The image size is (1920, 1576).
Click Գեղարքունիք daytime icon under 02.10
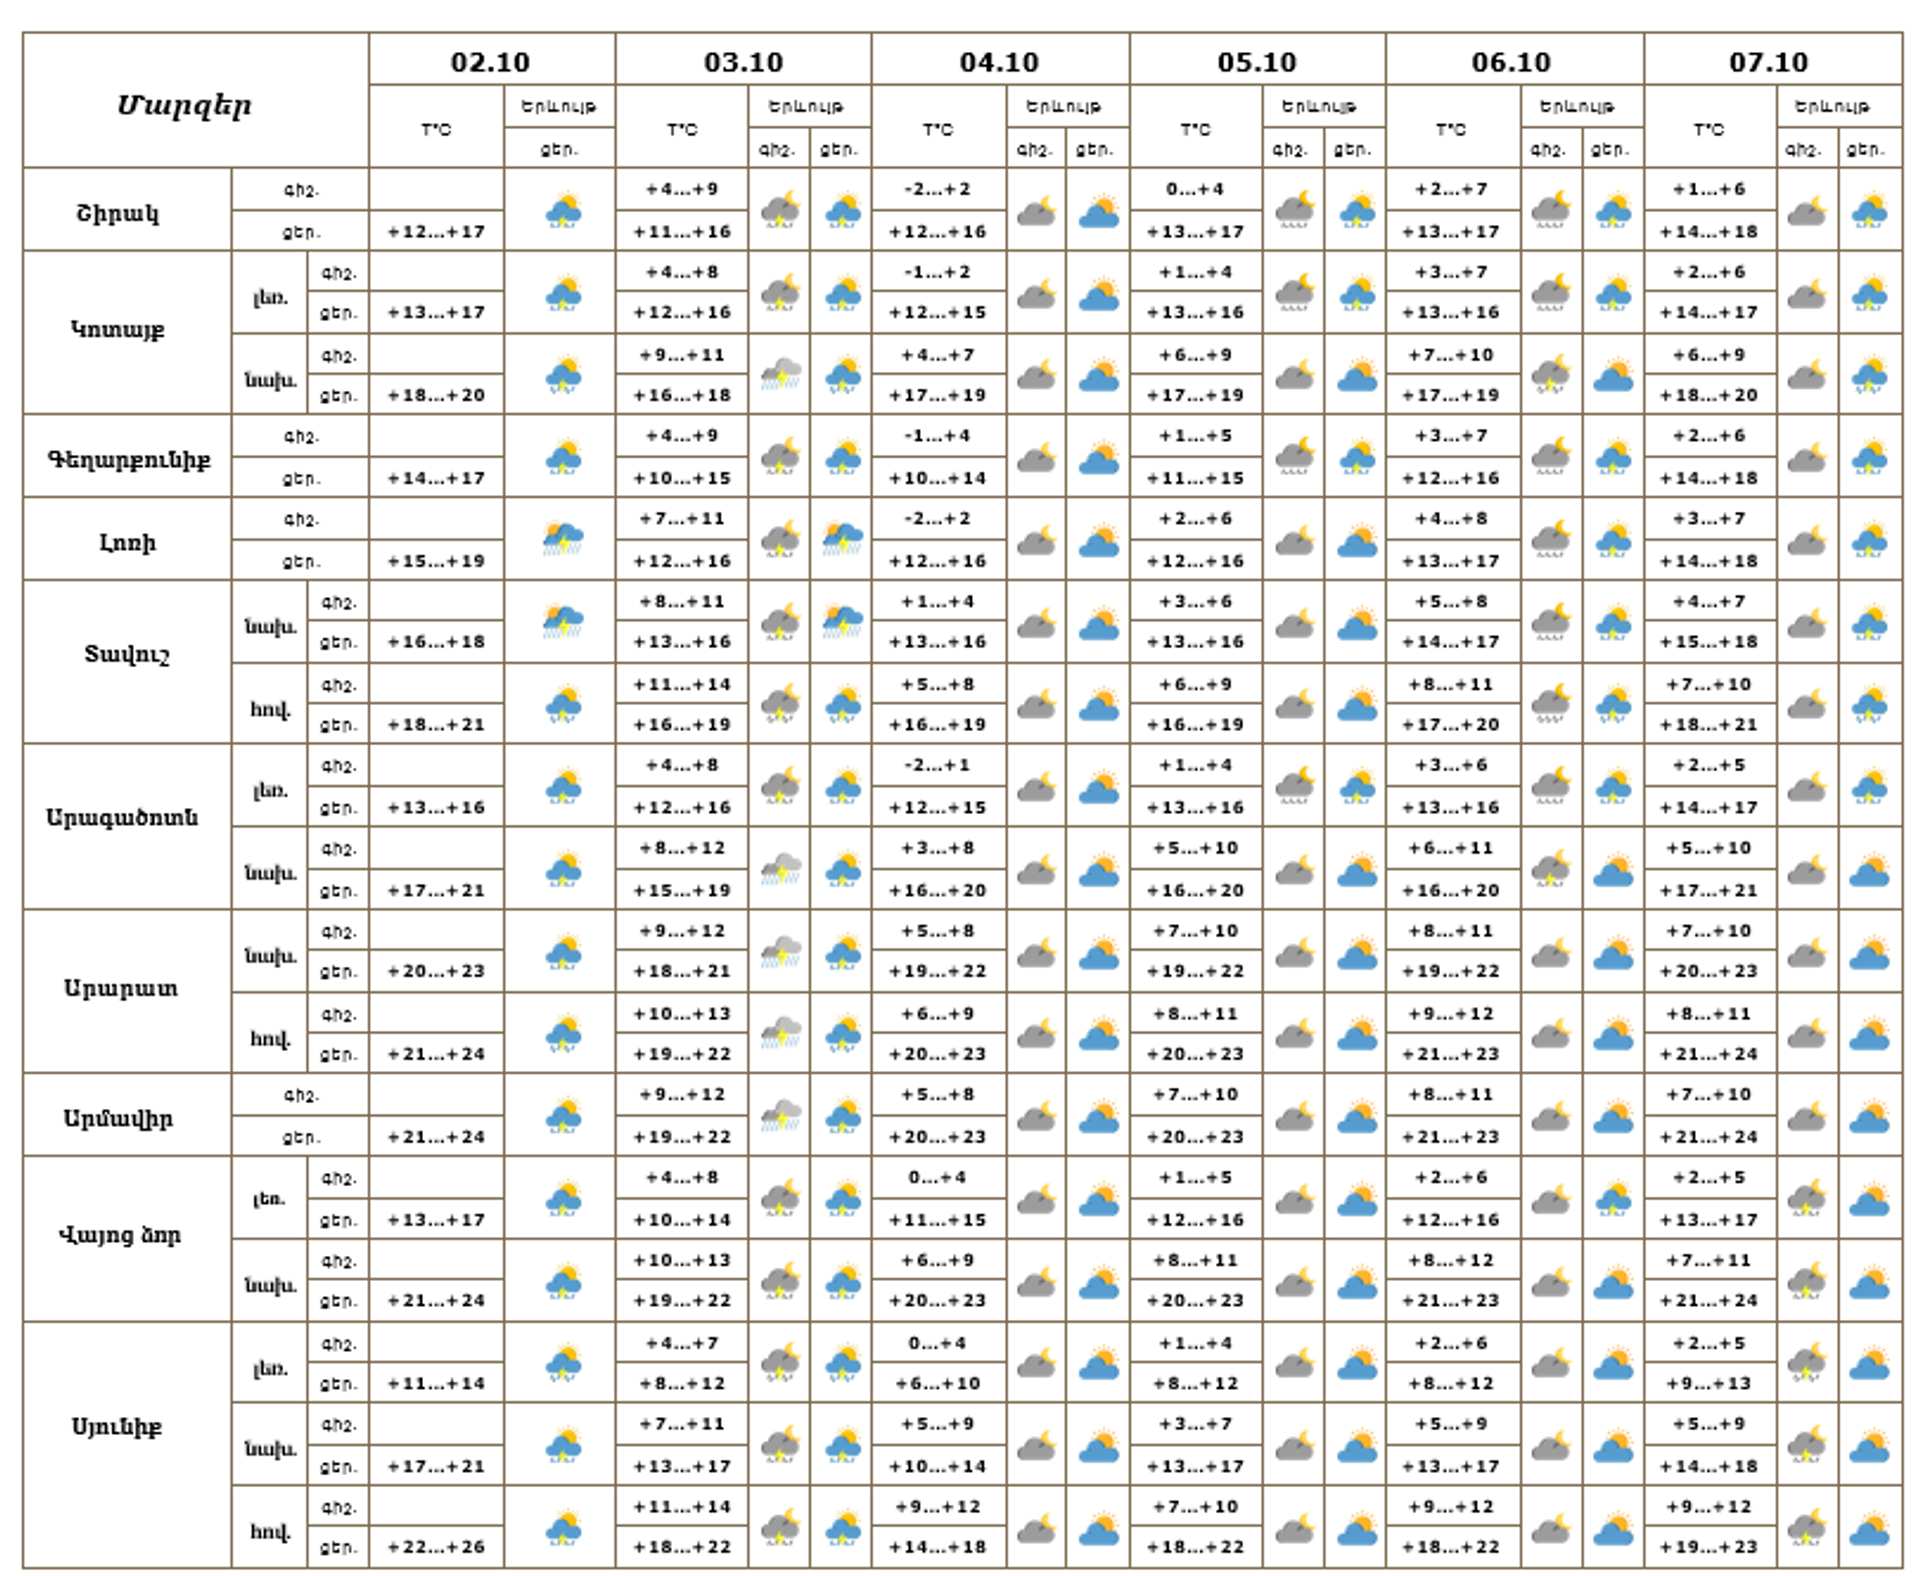(564, 457)
